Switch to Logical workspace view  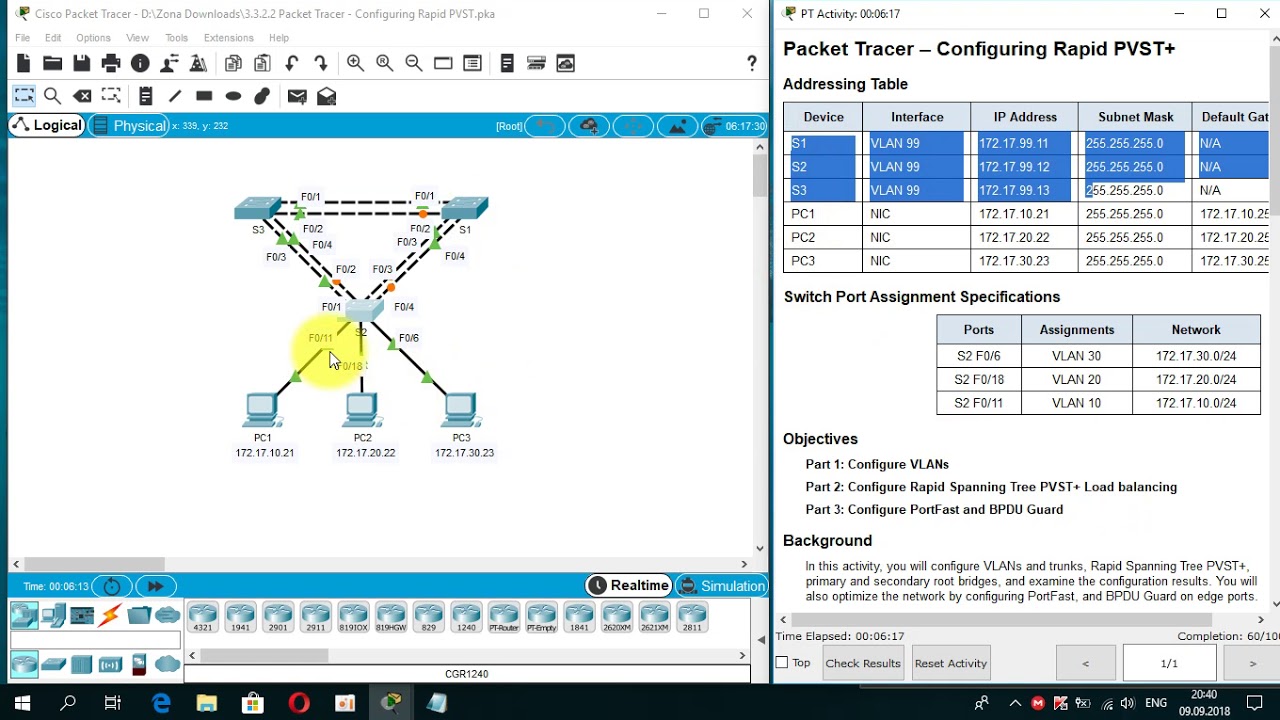(x=46, y=125)
